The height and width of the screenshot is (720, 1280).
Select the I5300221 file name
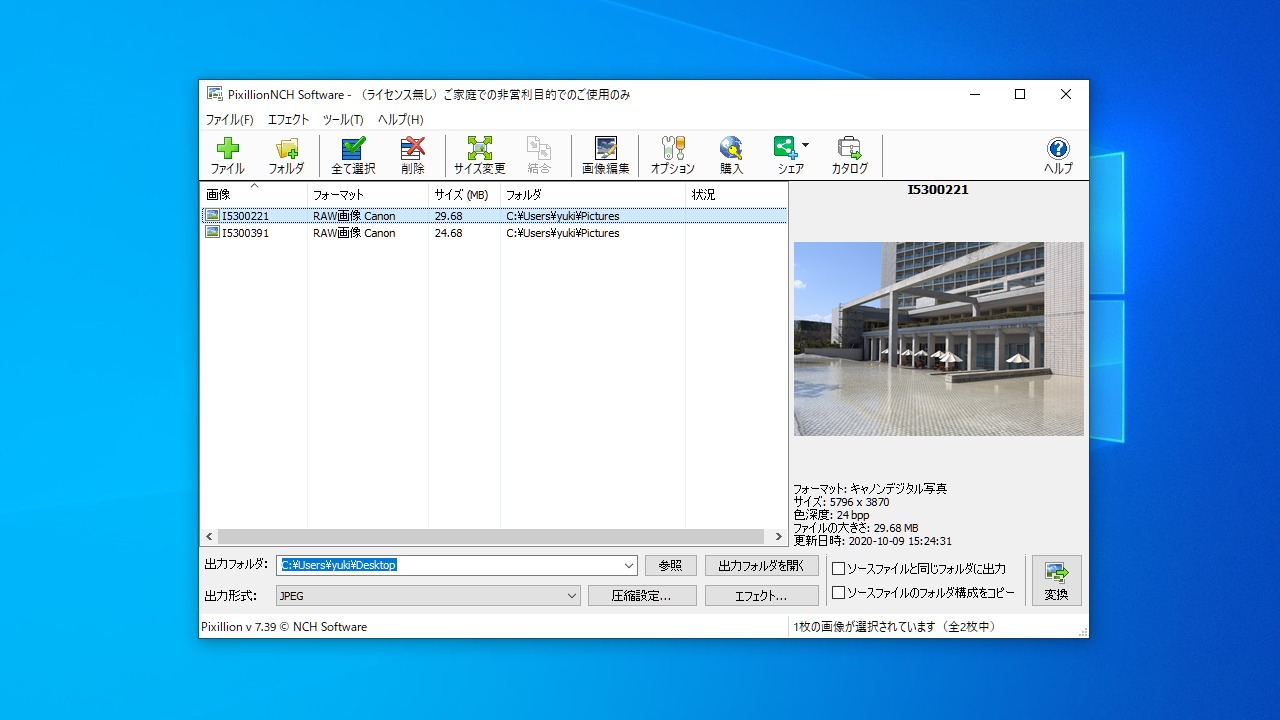245,216
